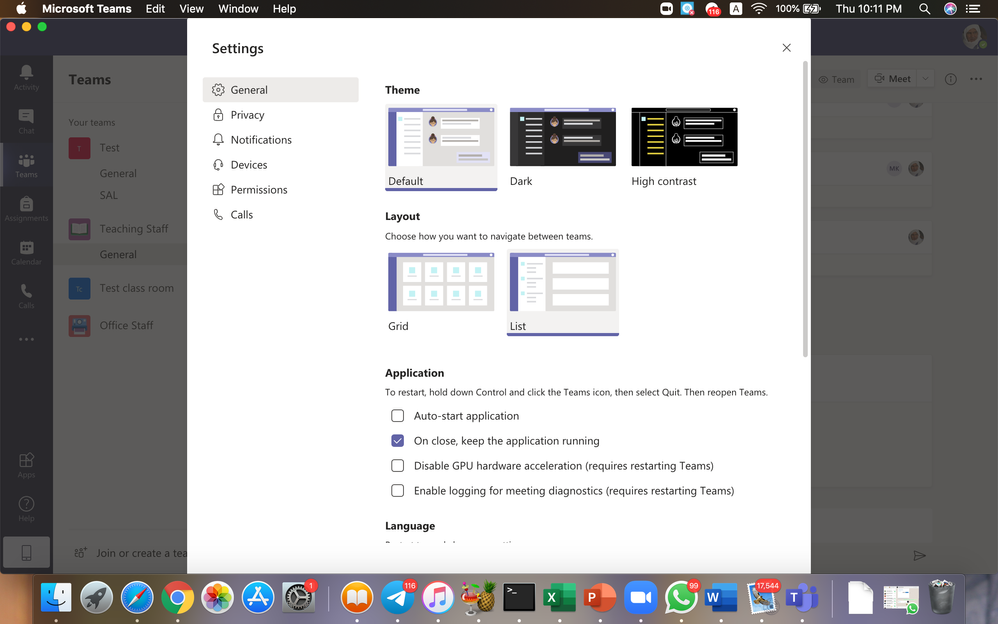Check Disable GPU hardware acceleration
Image resolution: width=998 pixels, height=624 pixels.
pos(398,465)
